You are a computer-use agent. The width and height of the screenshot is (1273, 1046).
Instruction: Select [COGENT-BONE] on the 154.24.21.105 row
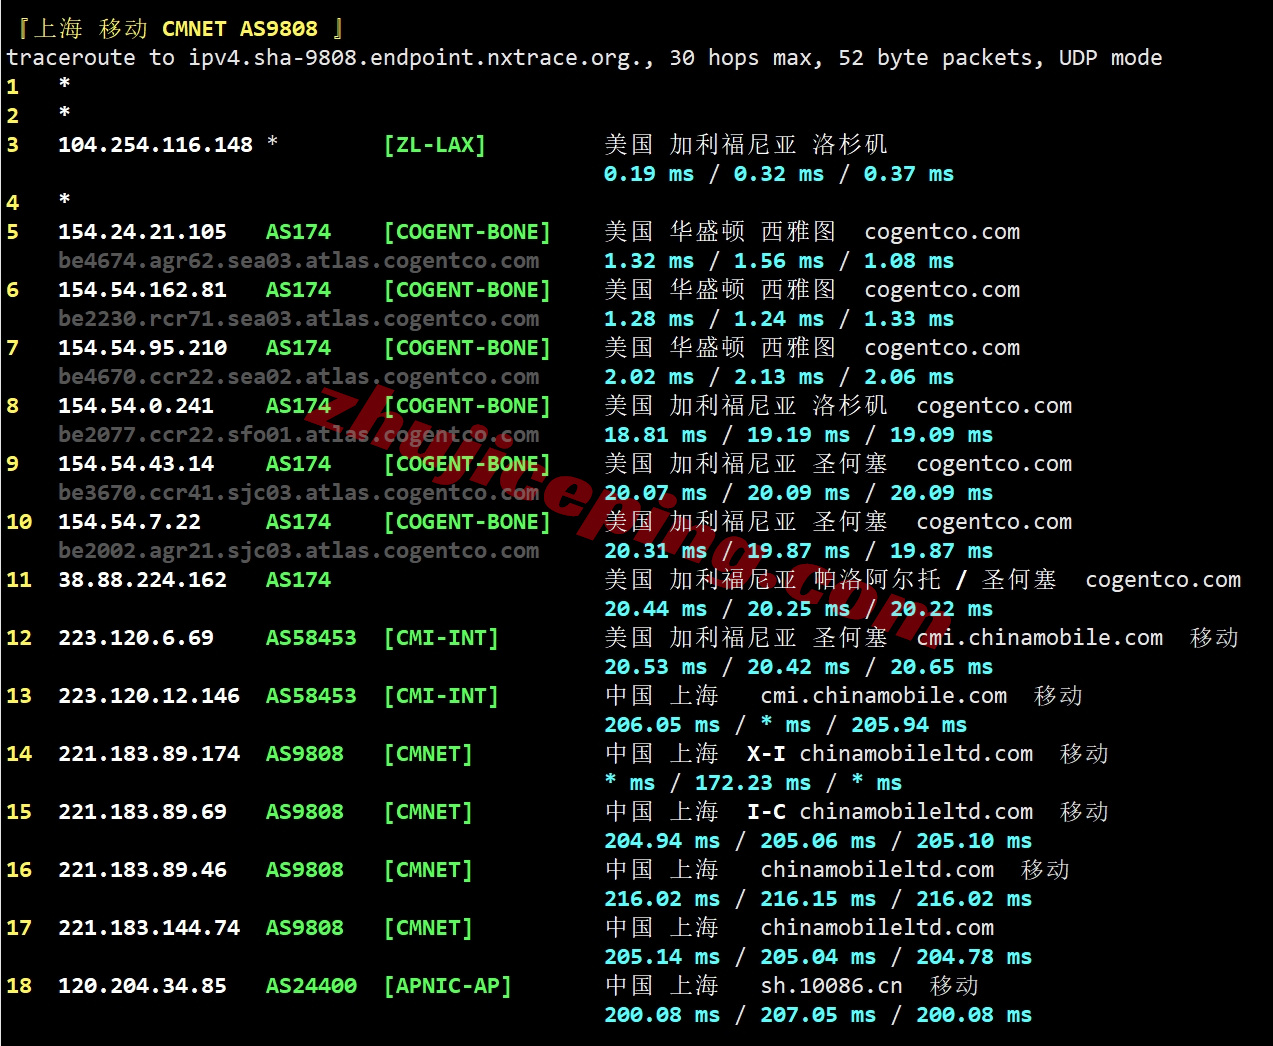pyautogui.click(x=467, y=232)
